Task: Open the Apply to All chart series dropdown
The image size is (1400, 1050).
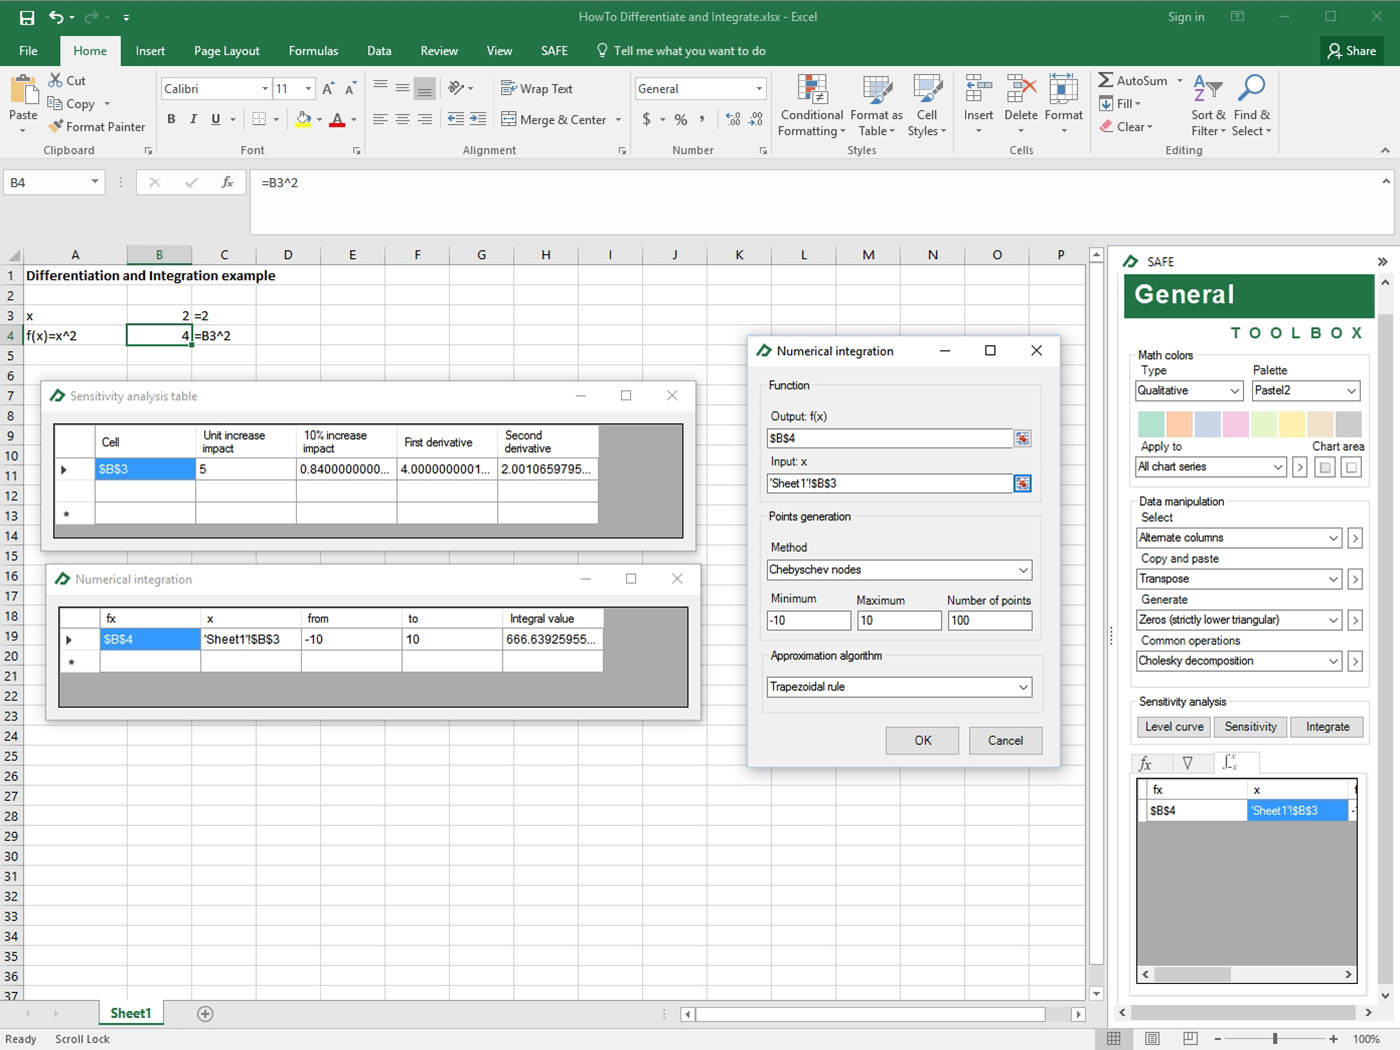Action: tap(1278, 467)
